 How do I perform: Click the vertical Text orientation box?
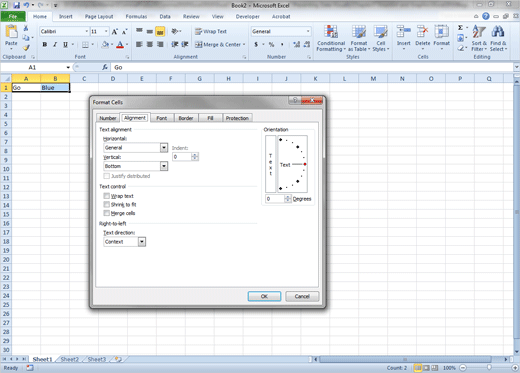coord(270,164)
